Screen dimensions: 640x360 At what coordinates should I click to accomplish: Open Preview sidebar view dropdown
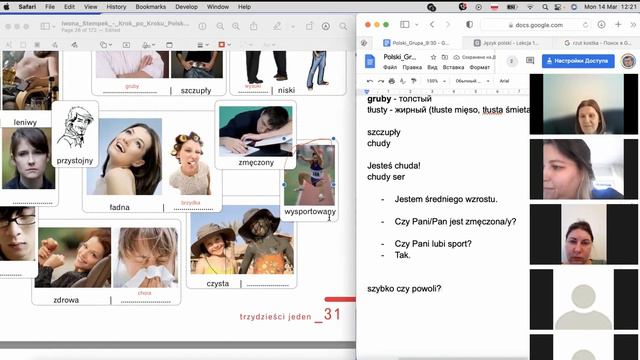[47, 26]
